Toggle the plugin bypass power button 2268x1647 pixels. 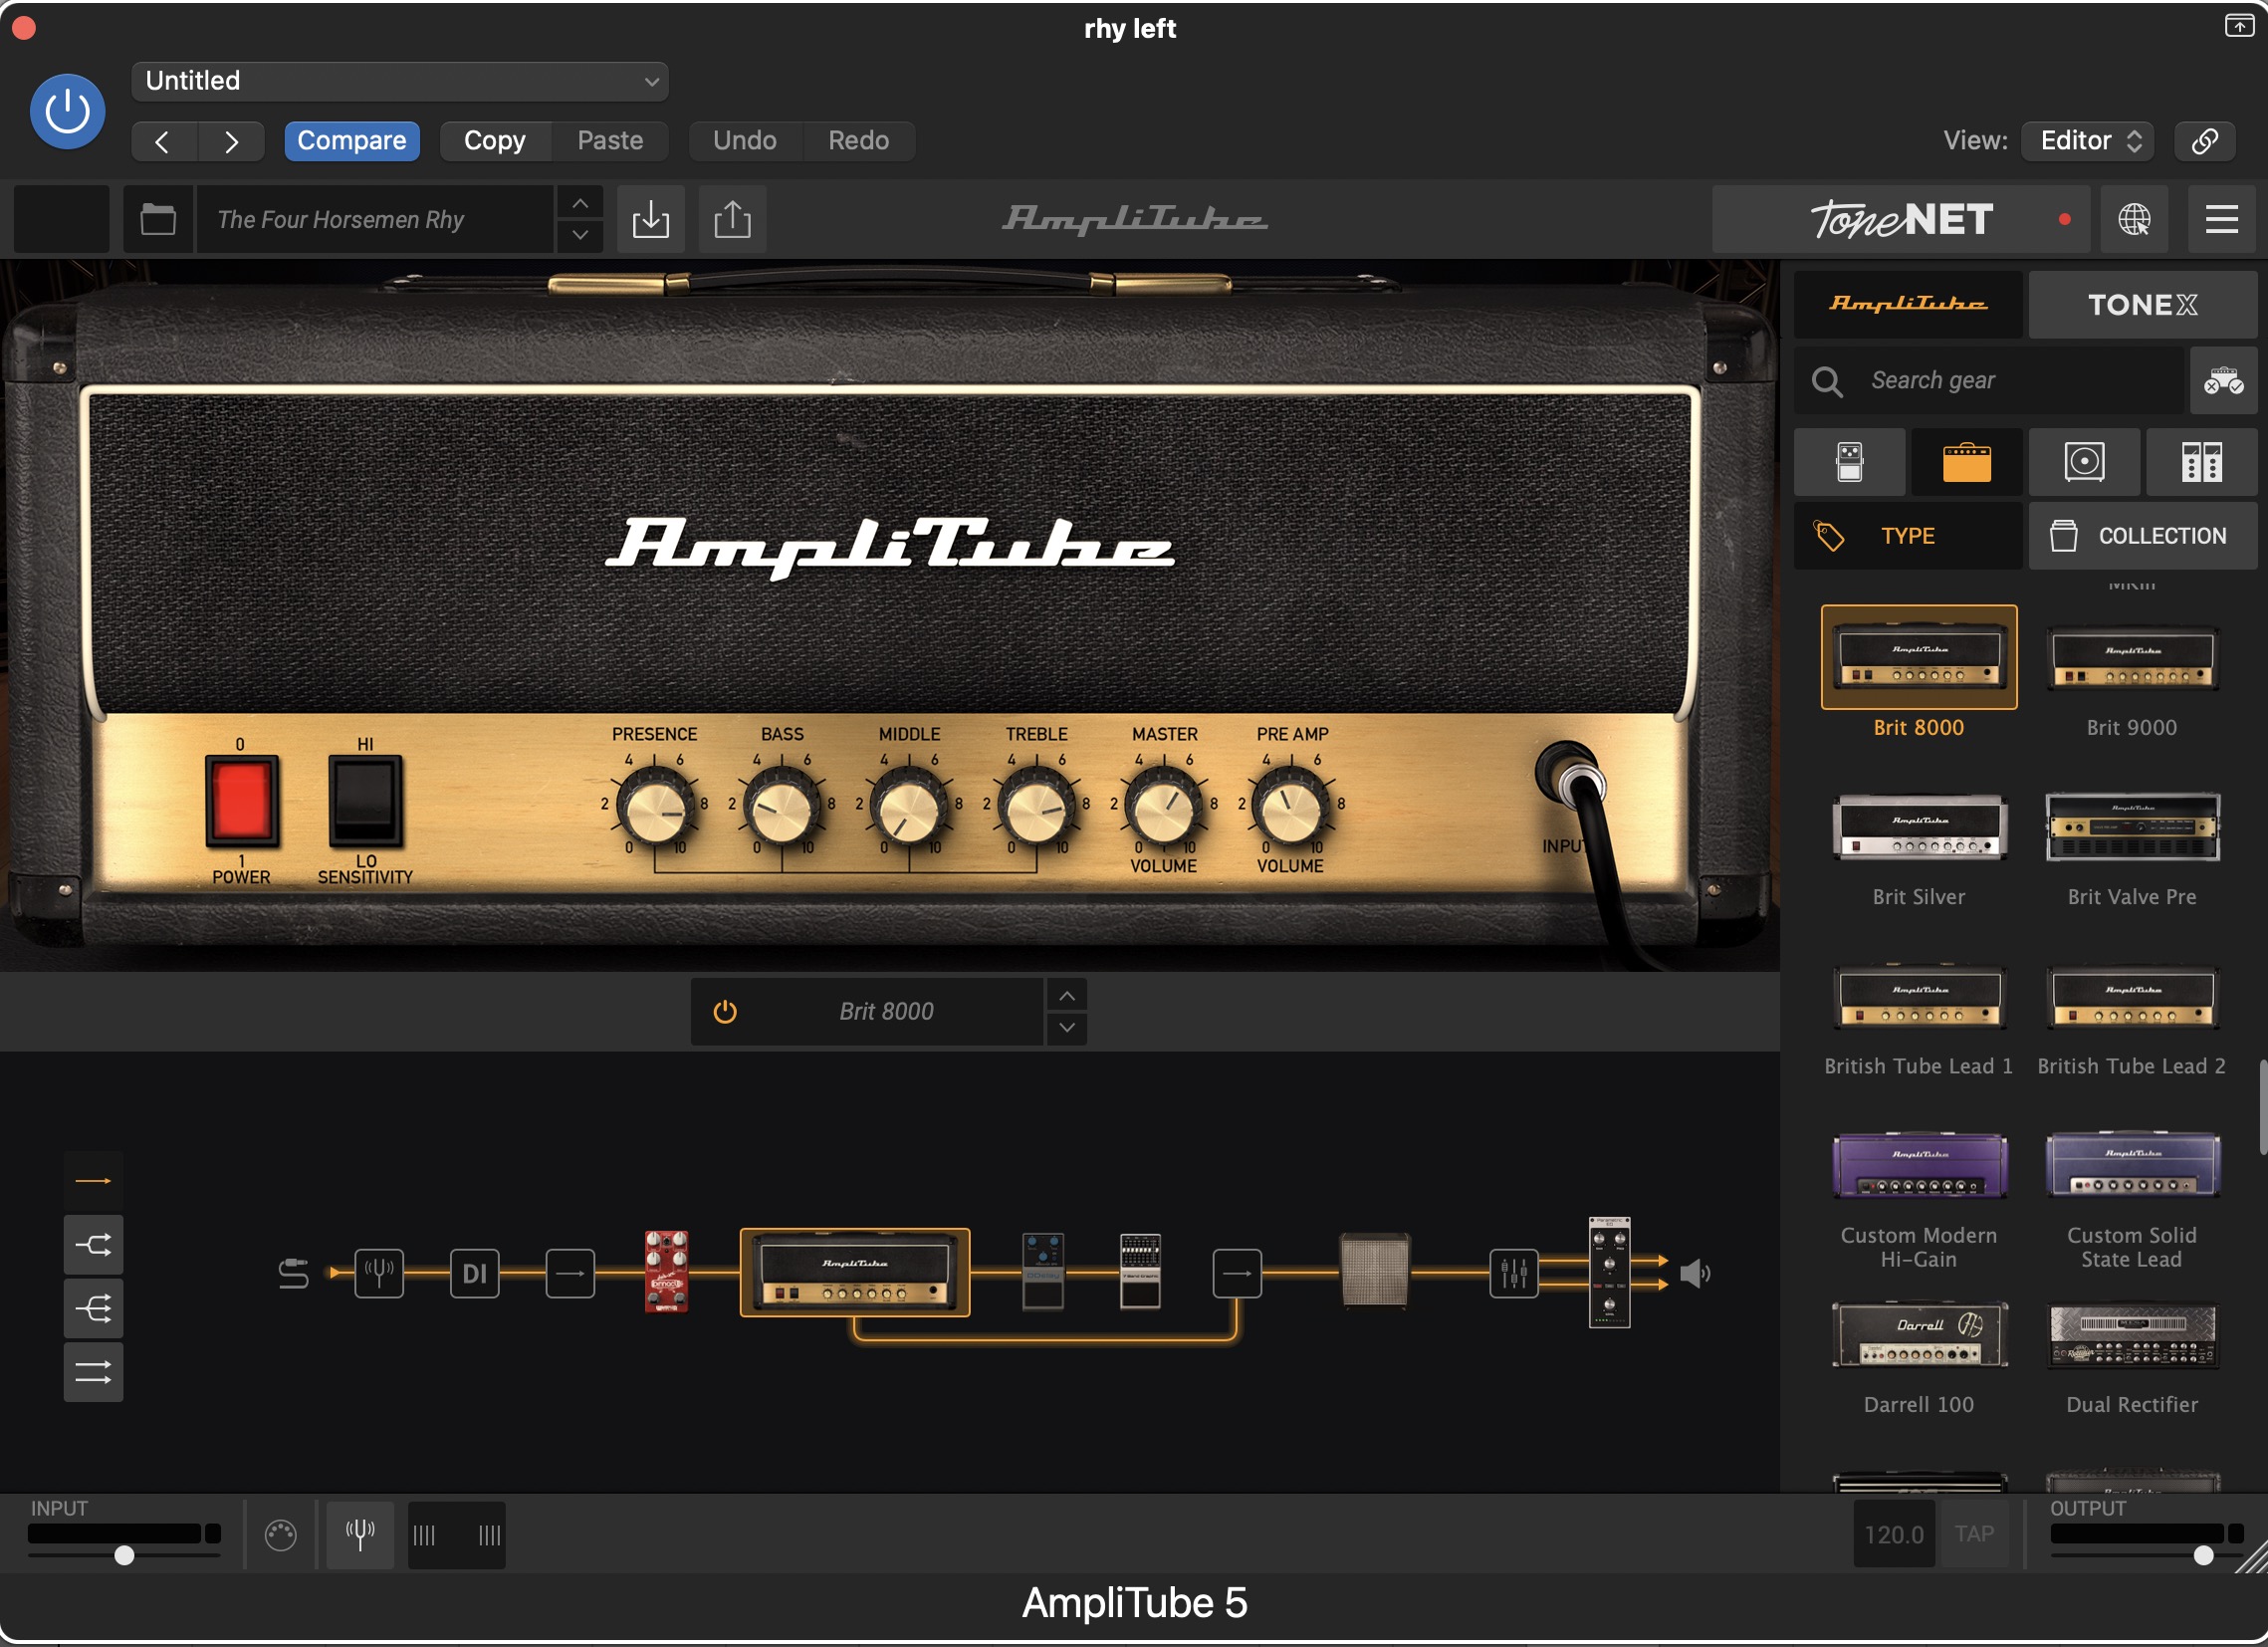(x=67, y=111)
